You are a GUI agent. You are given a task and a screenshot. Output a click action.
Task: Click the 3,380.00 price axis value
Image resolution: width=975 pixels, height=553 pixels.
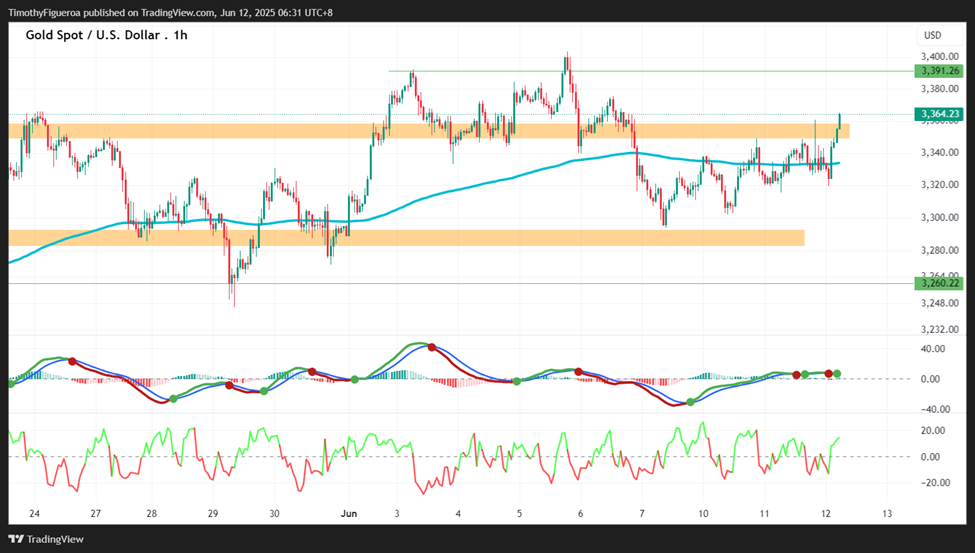(940, 88)
